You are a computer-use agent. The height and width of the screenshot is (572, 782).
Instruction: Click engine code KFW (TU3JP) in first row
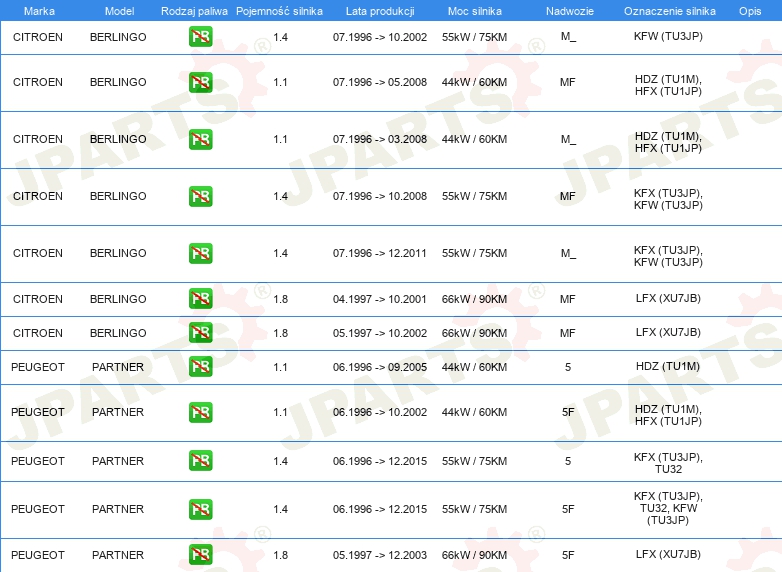(x=668, y=36)
